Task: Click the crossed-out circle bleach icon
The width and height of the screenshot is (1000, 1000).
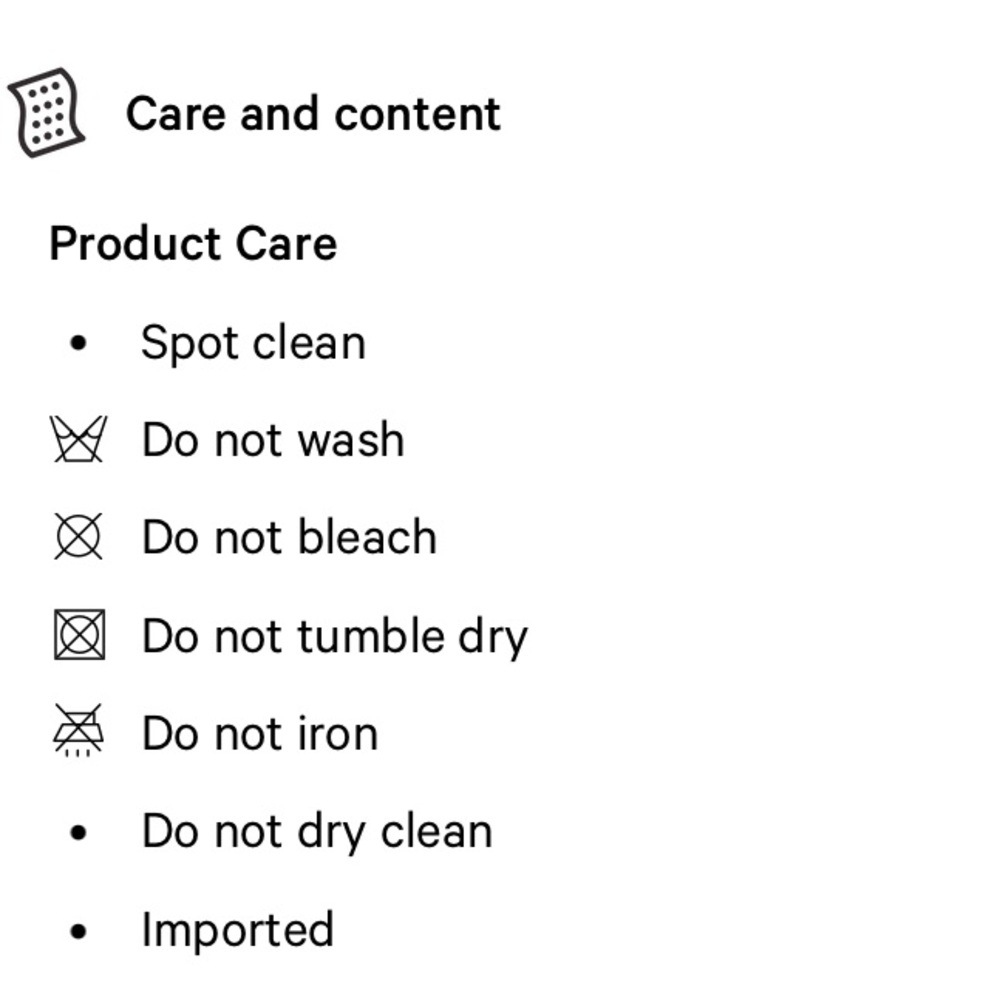Action: pos(79,537)
